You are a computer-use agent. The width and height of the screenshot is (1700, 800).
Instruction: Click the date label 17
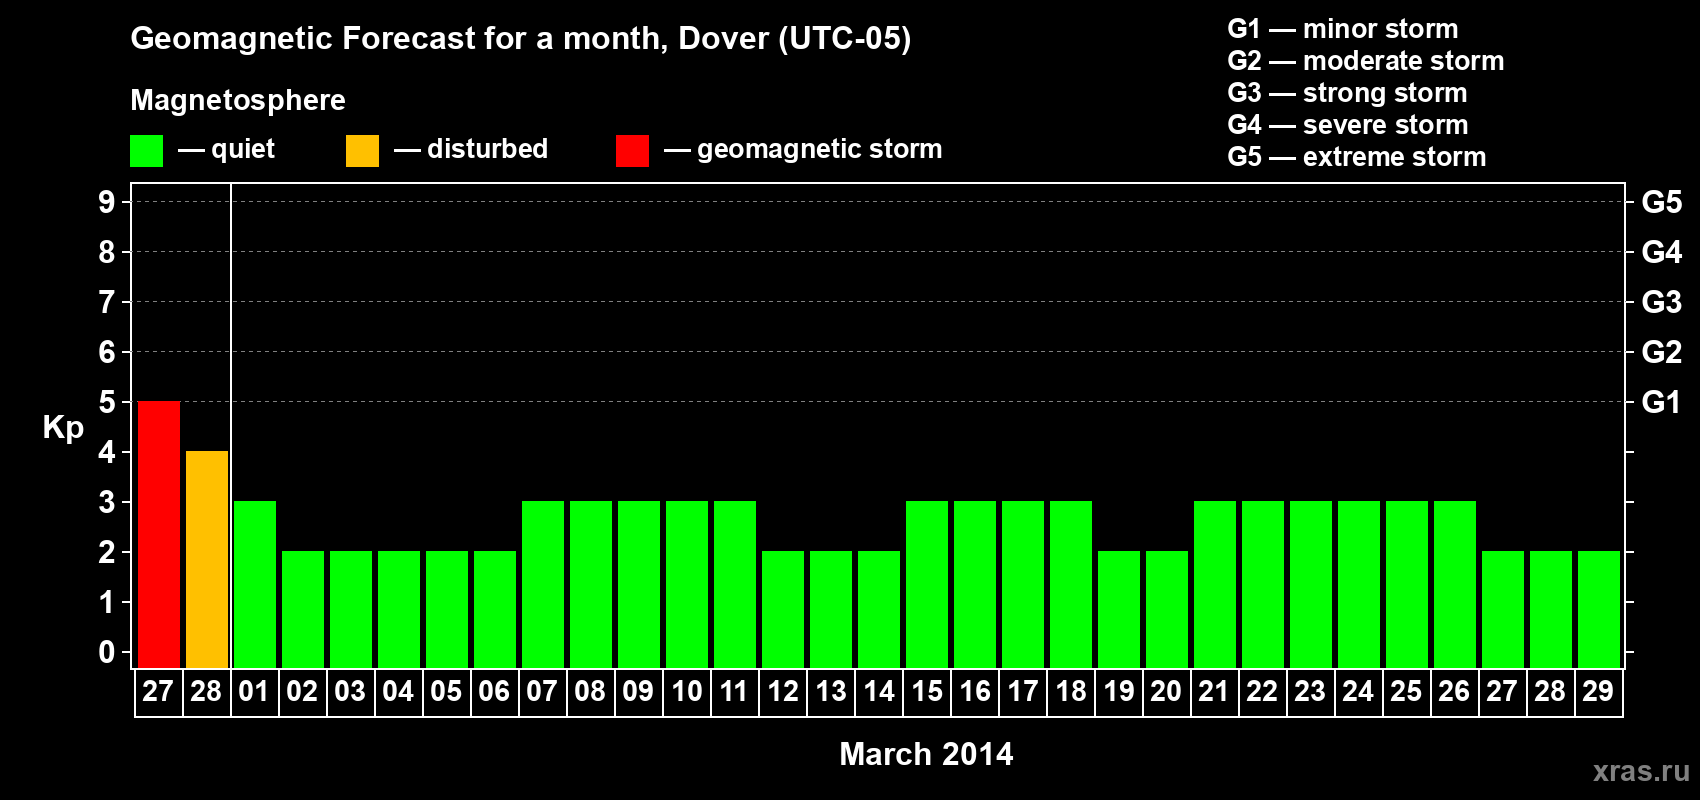(1023, 692)
